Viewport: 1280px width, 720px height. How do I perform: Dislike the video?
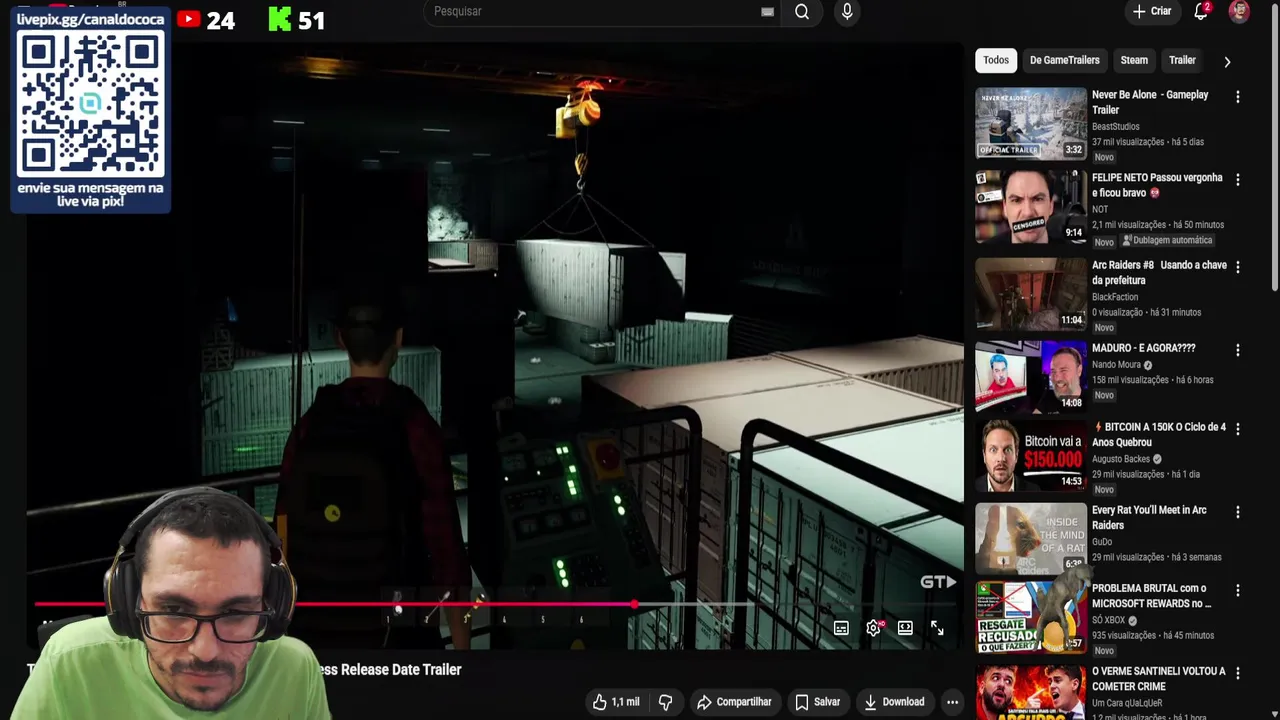[665, 702]
